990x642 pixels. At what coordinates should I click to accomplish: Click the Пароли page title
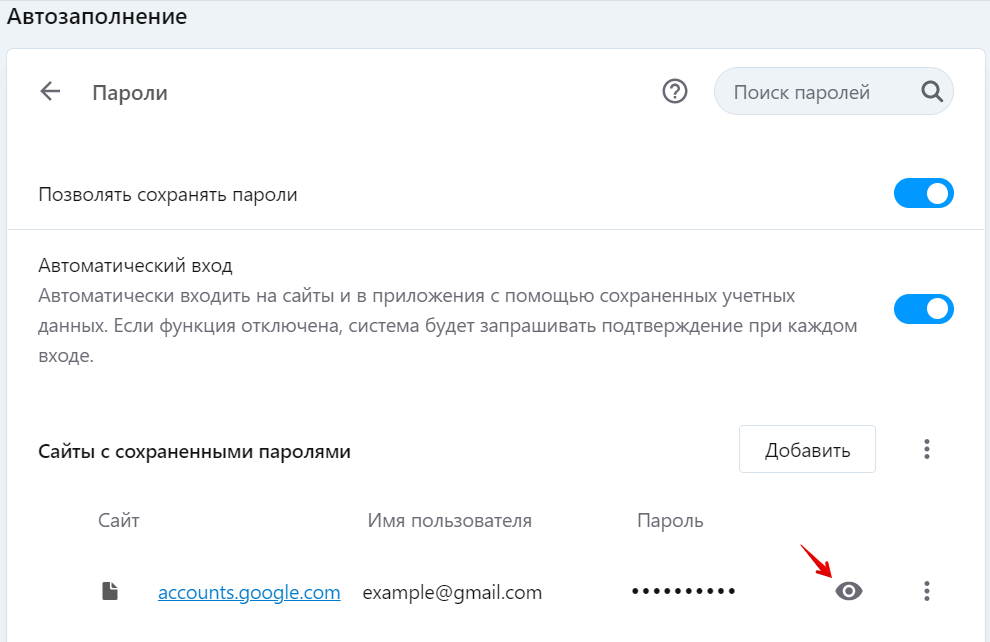(130, 93)
